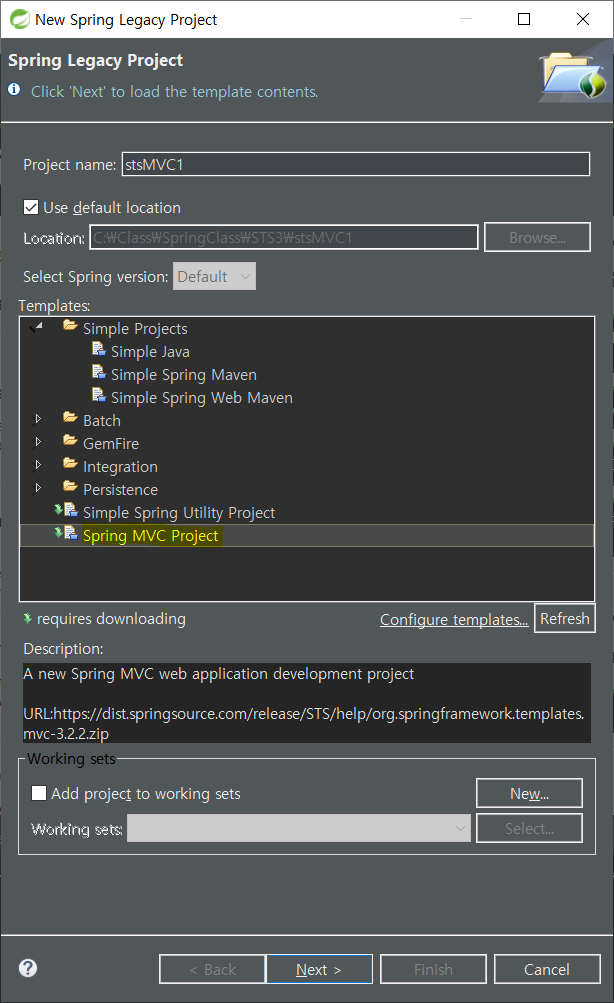
Task: Click the Back button
Action: 212,969
